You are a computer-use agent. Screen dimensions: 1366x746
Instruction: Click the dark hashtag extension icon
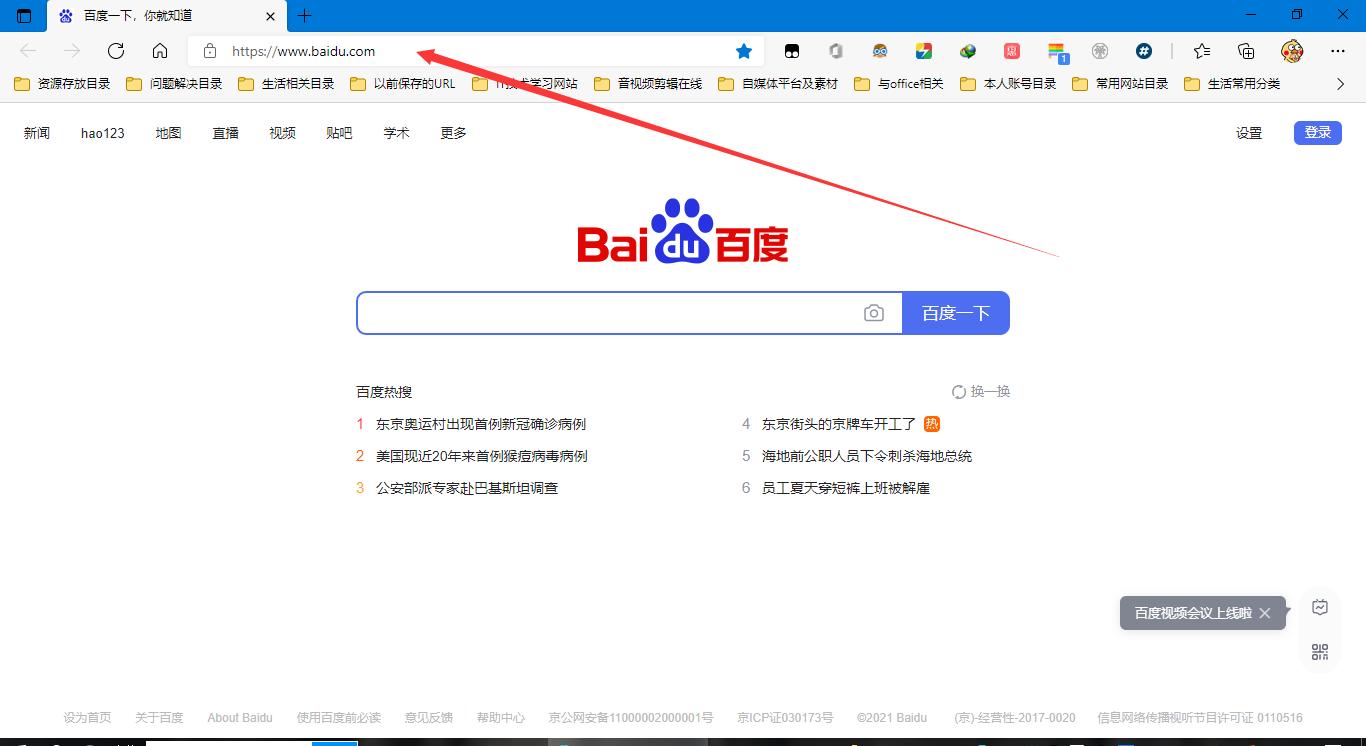pos(1143,50)
